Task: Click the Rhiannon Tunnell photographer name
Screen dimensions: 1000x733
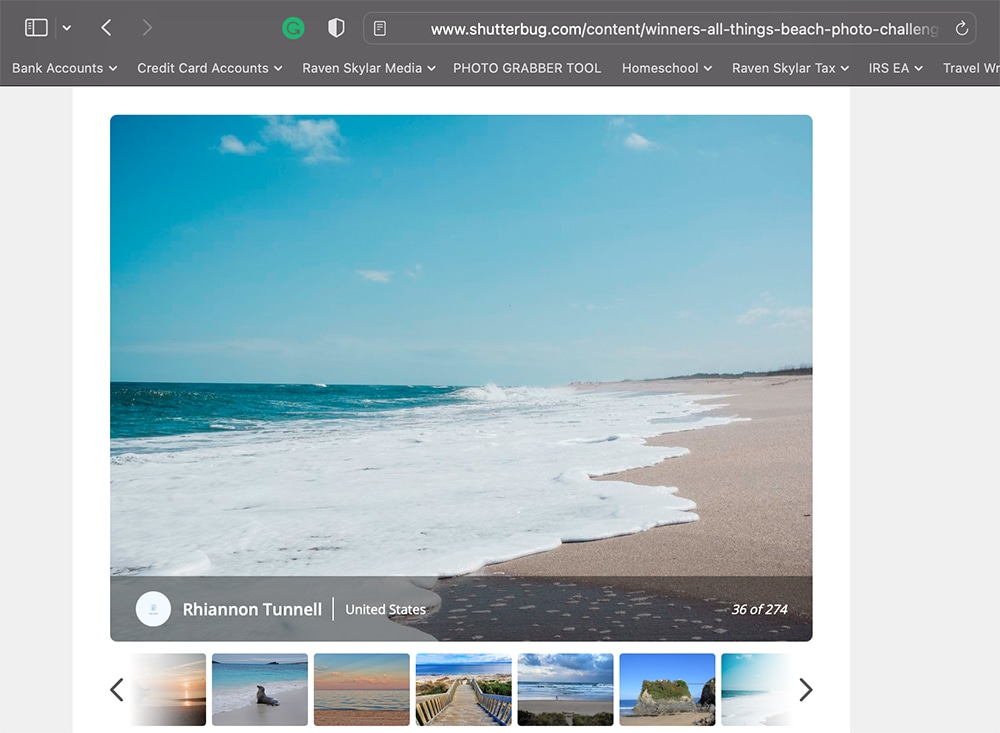Action: [252, 609]
